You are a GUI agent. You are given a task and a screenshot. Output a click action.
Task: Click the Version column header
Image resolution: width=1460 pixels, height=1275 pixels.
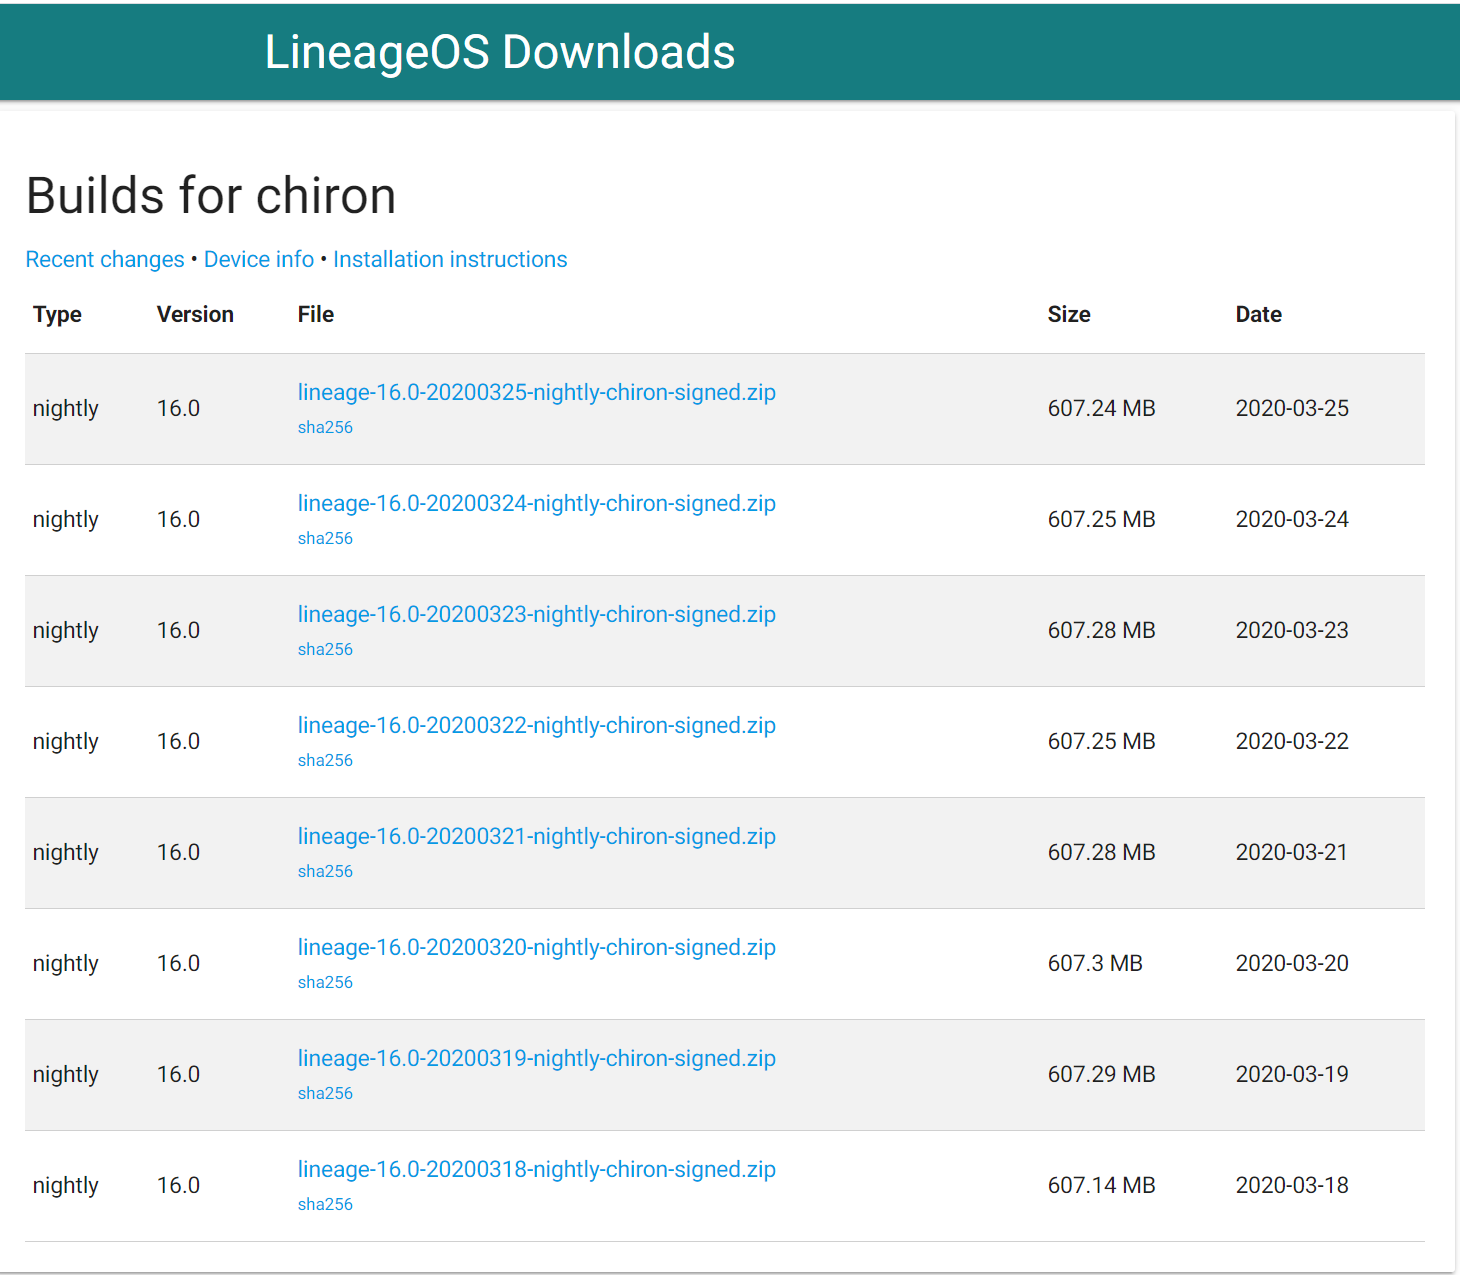pyautogui.click(x=195, y=315)
